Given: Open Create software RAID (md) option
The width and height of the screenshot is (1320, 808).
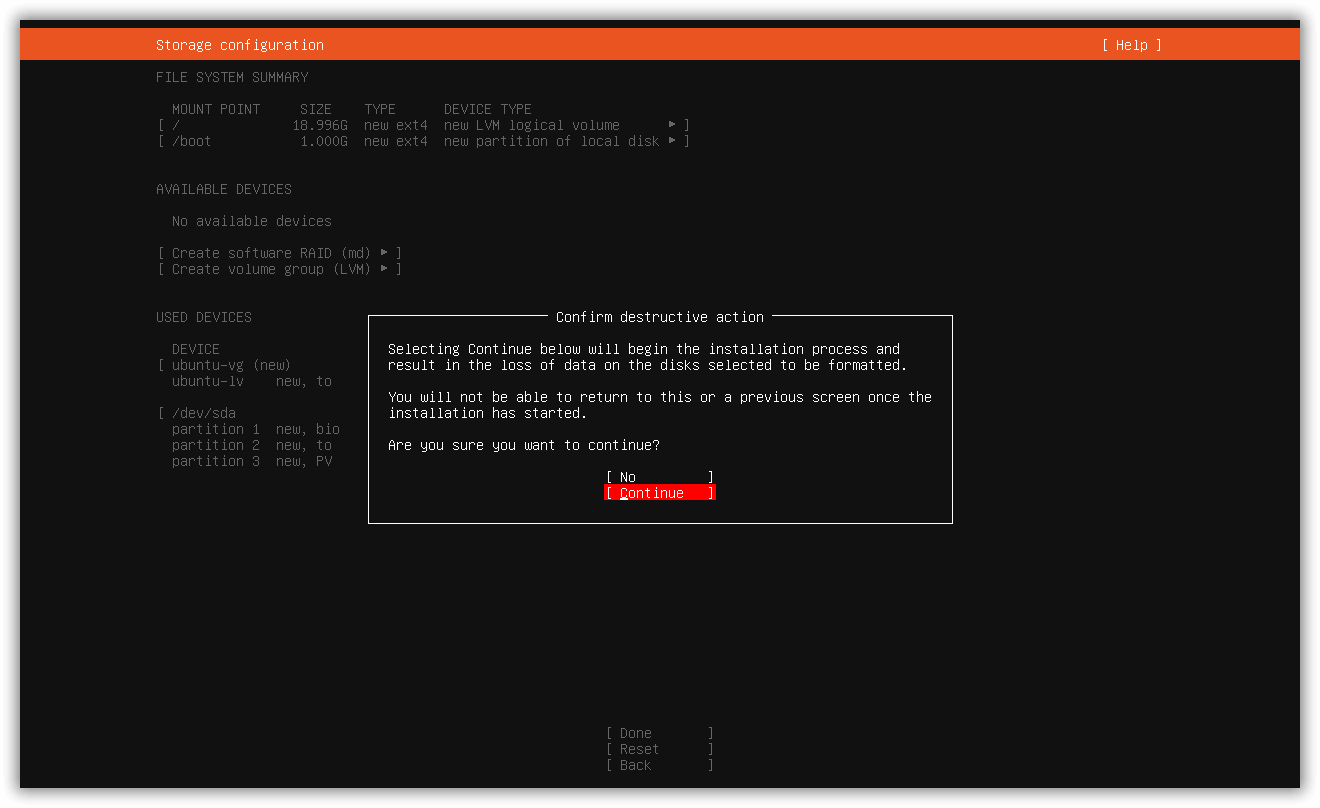Looking at the screenshot, I should pos(279,253).
